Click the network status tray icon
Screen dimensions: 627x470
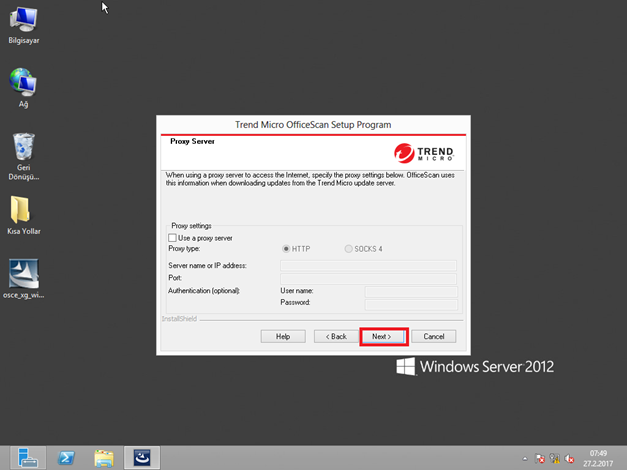click(x=555, y=458)
